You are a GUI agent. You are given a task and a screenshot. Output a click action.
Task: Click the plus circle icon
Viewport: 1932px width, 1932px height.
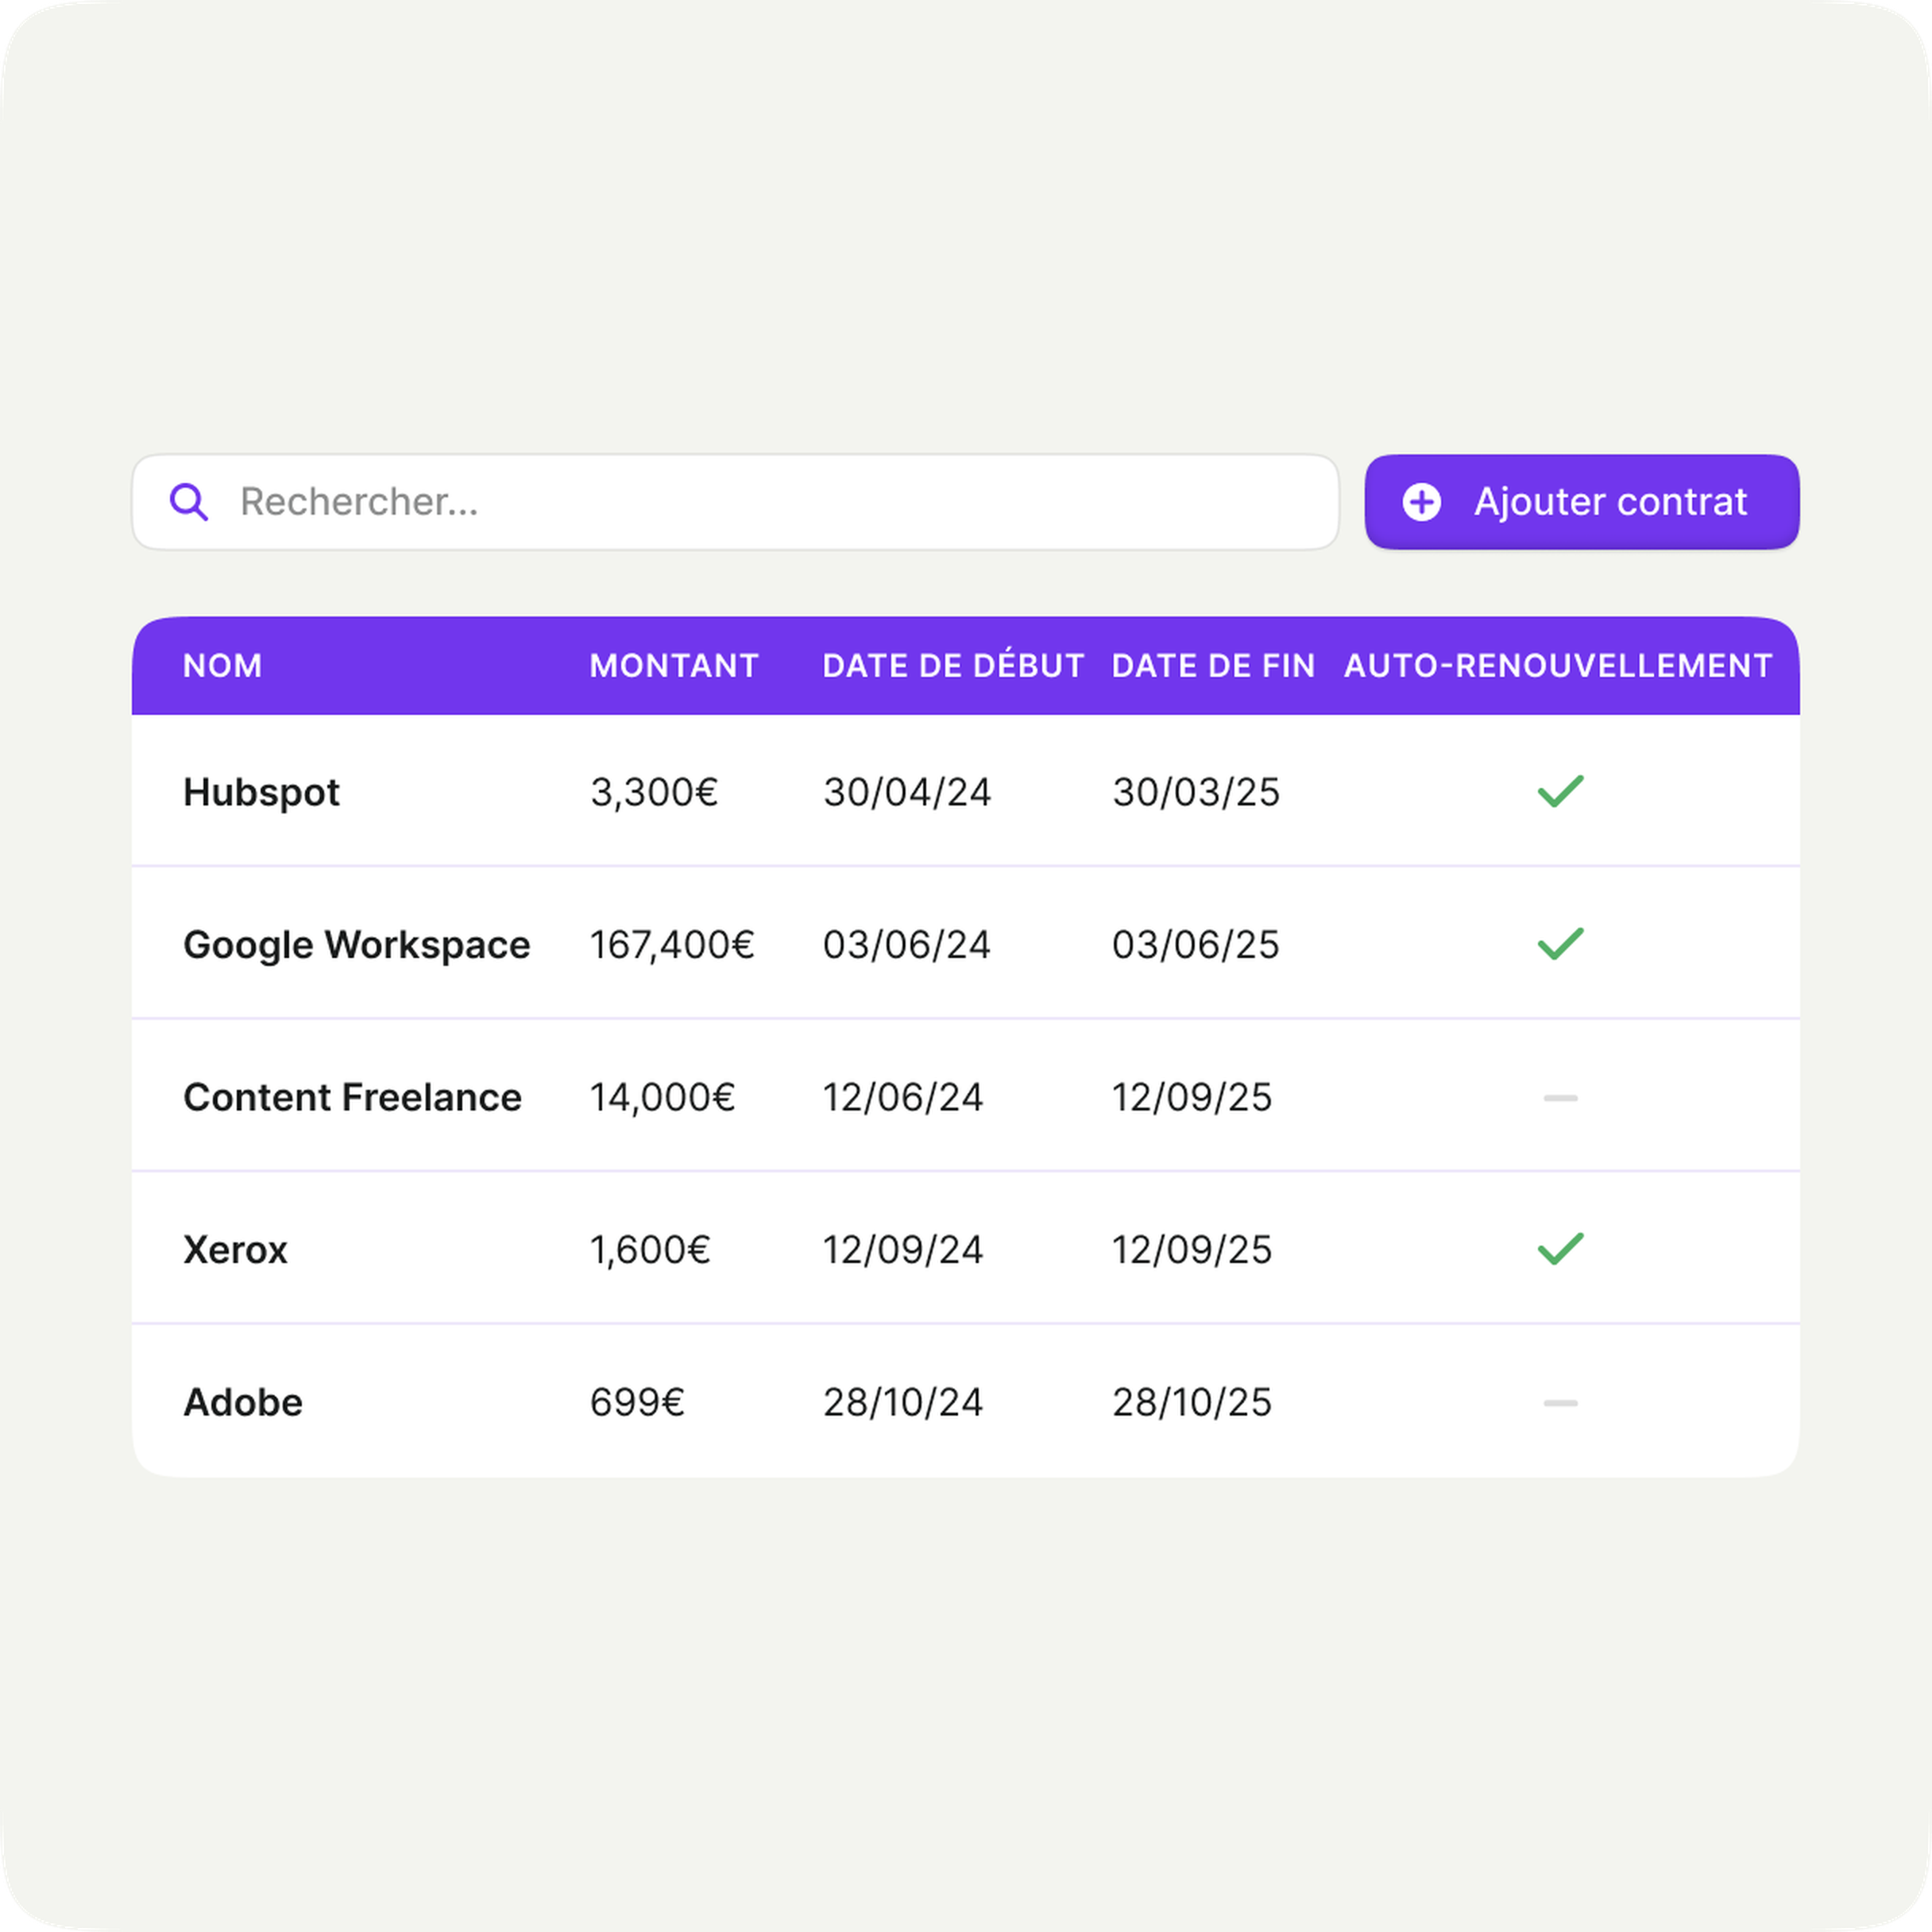click(x=1421, y=502)
